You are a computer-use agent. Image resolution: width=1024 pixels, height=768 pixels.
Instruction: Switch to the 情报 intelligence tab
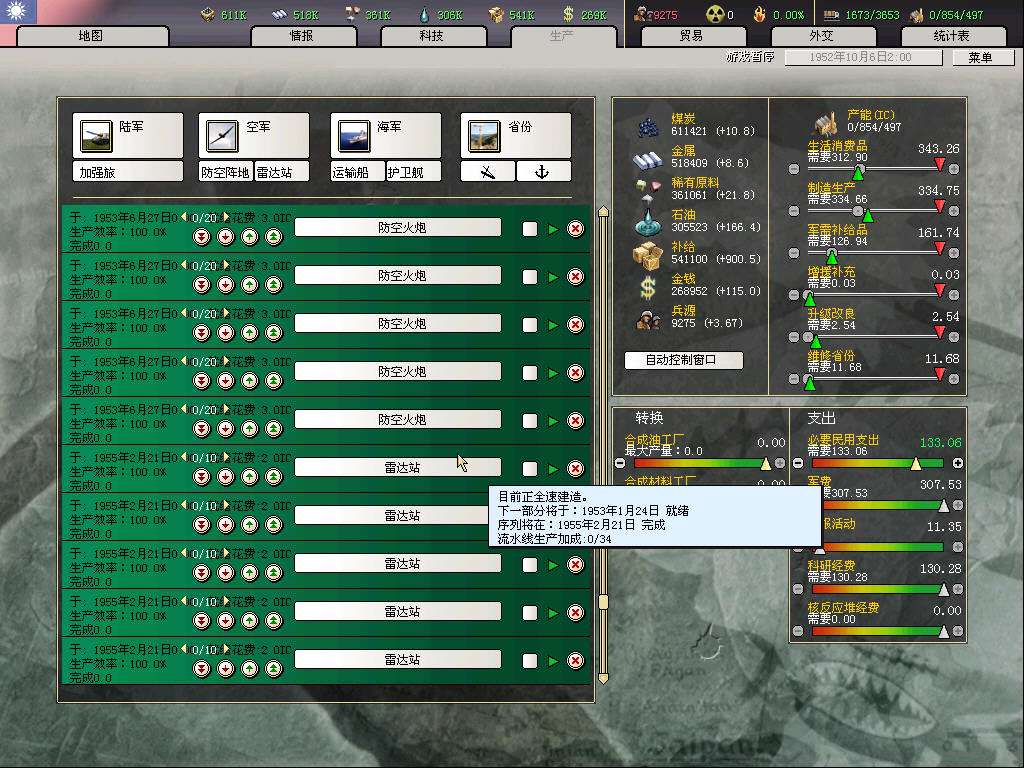click(x=302, y=36)
